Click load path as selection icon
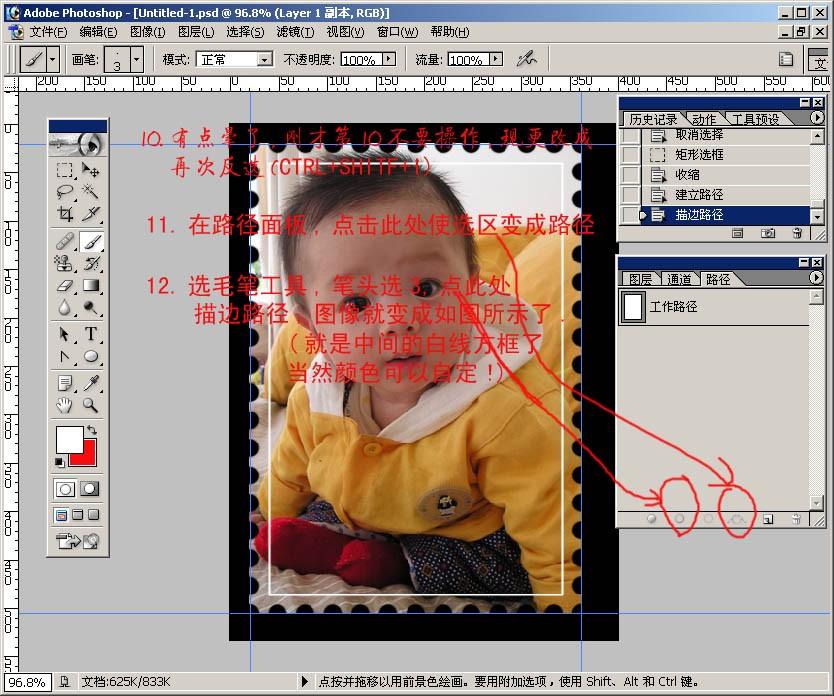The width and height of the screenshot is (834, 696). [x=708, y=518]
